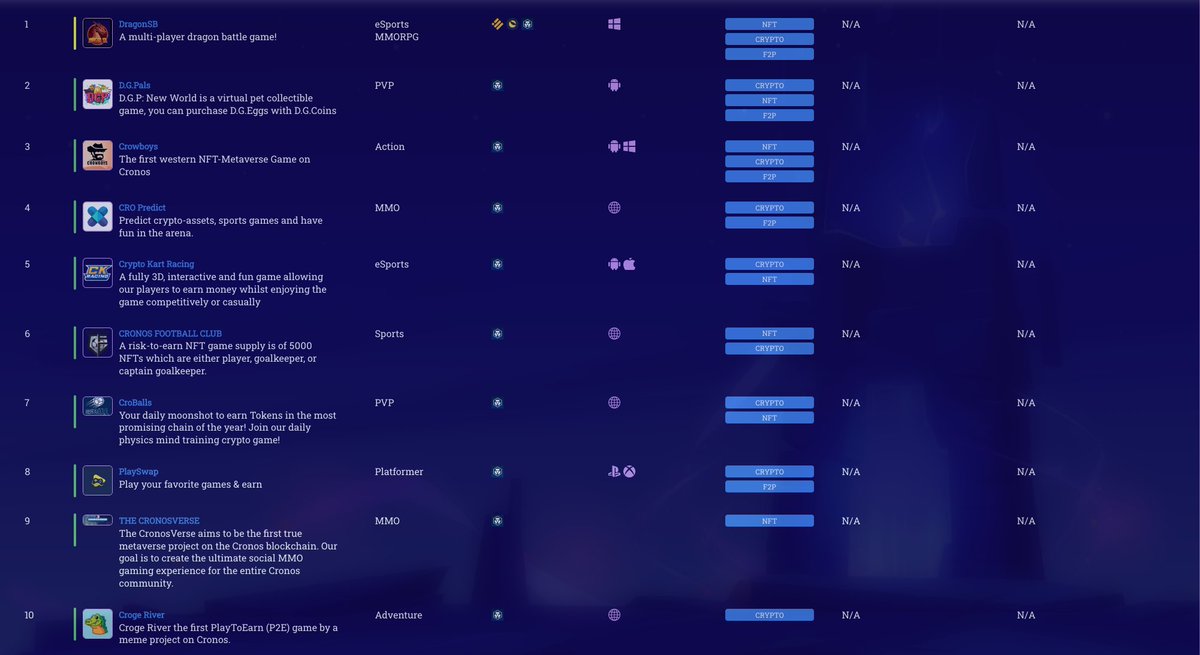Select the web globe icon for CroBalls
The height and width of the screenshot is (655, 1200).
pos(614,402)
